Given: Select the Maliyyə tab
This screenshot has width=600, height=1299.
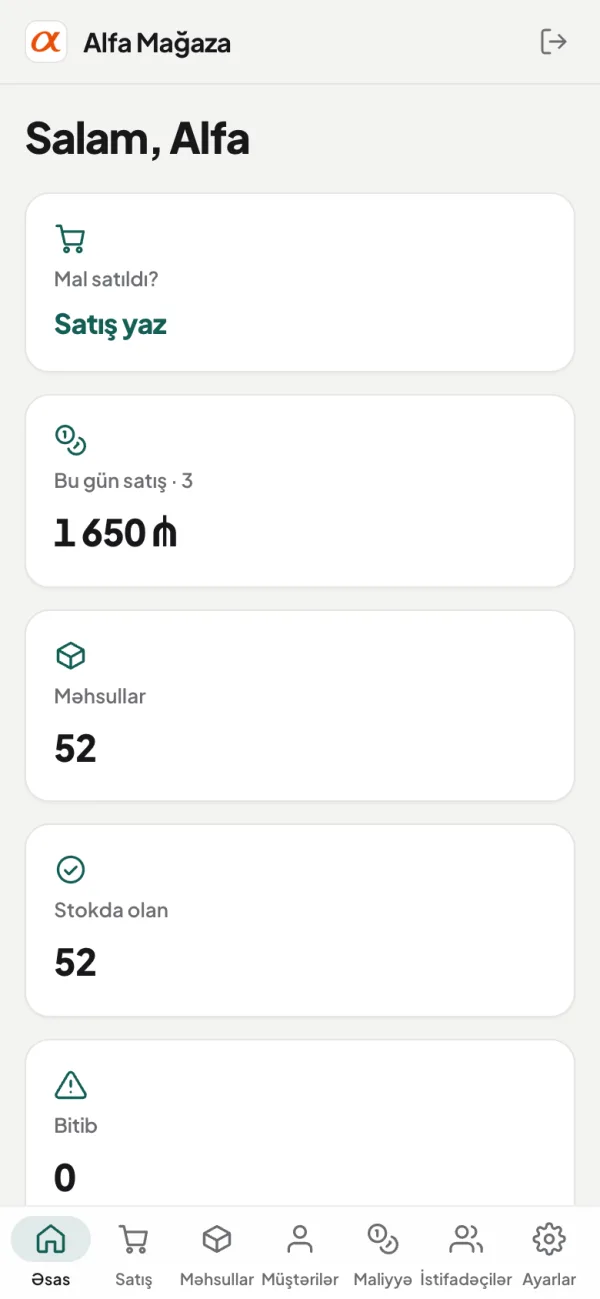Looking at the screenshot, I should coord(383,1252).
